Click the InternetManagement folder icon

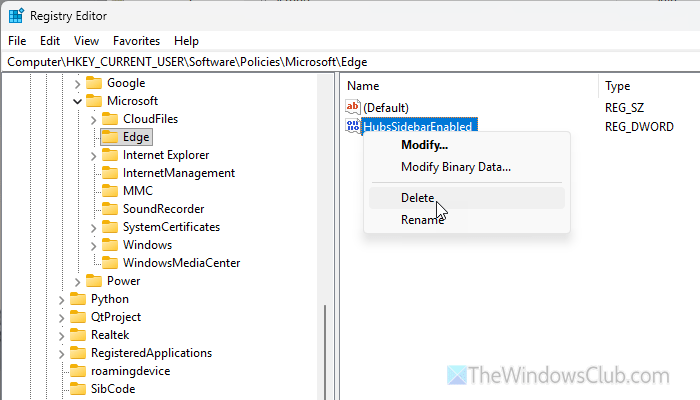[x=110, y=173]
